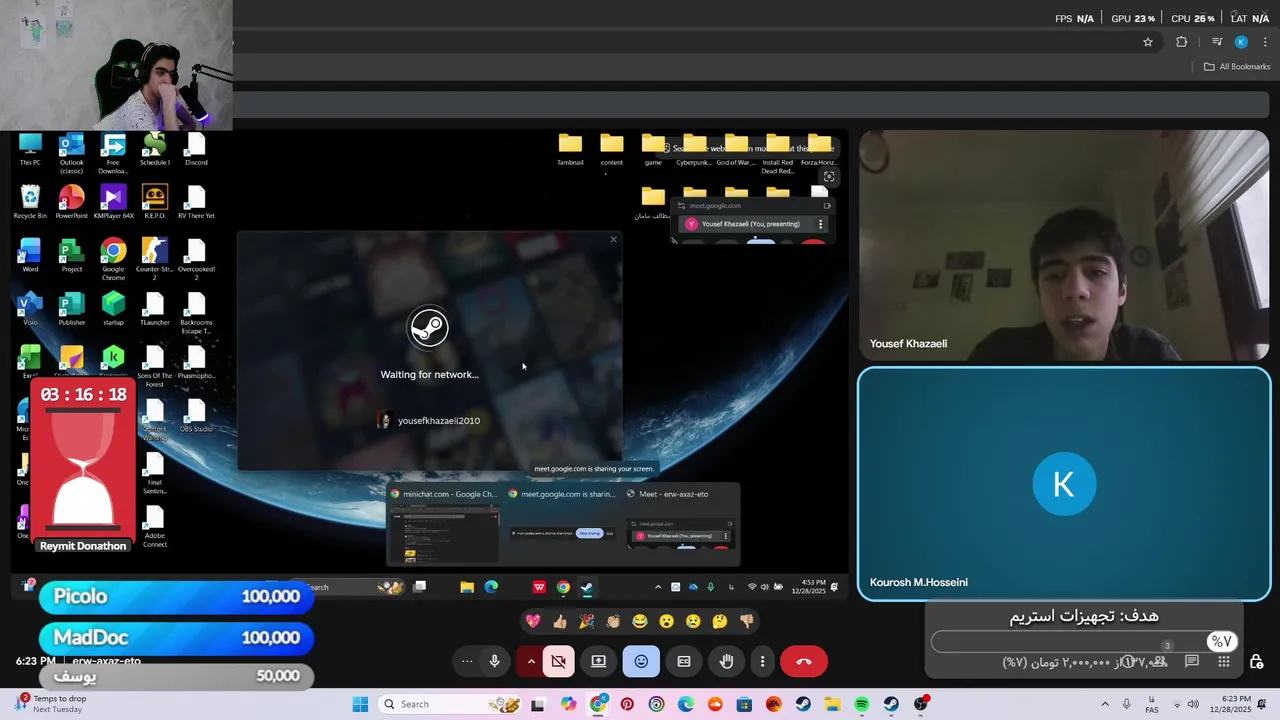The width and height of the screenshot is (1280, 720).
Task: Send the sad face reaction
Action: (x=693, y=621)
